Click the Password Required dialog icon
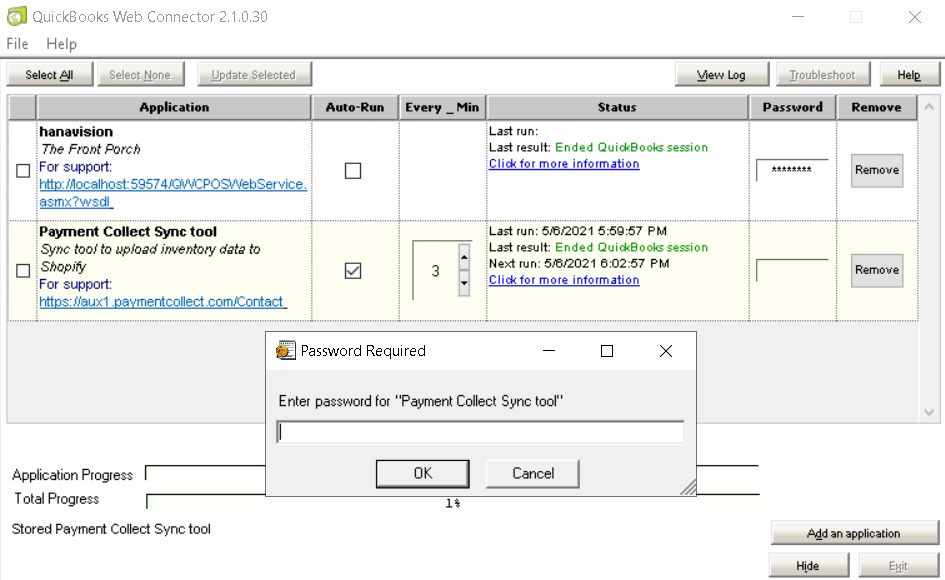 (286, 351)
